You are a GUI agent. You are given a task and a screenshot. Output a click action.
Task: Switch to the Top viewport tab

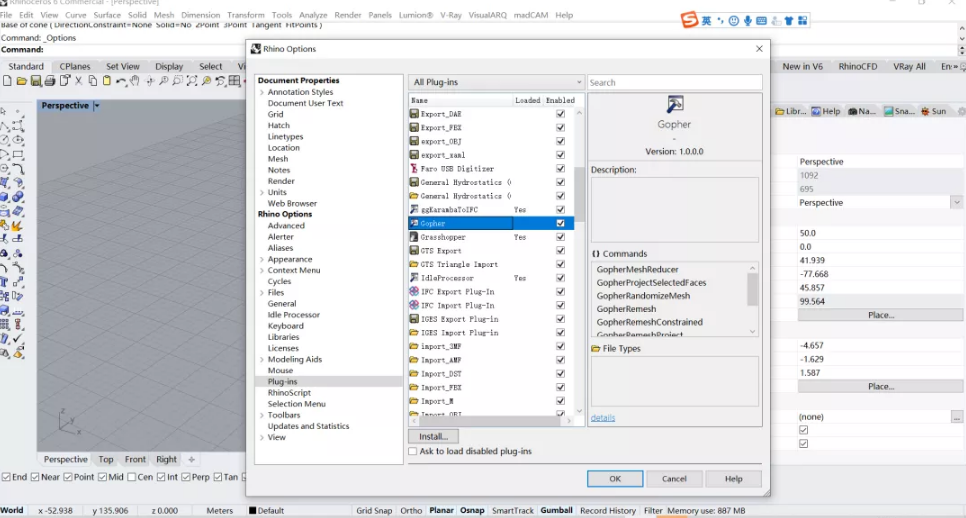click(x=106, y=459)
